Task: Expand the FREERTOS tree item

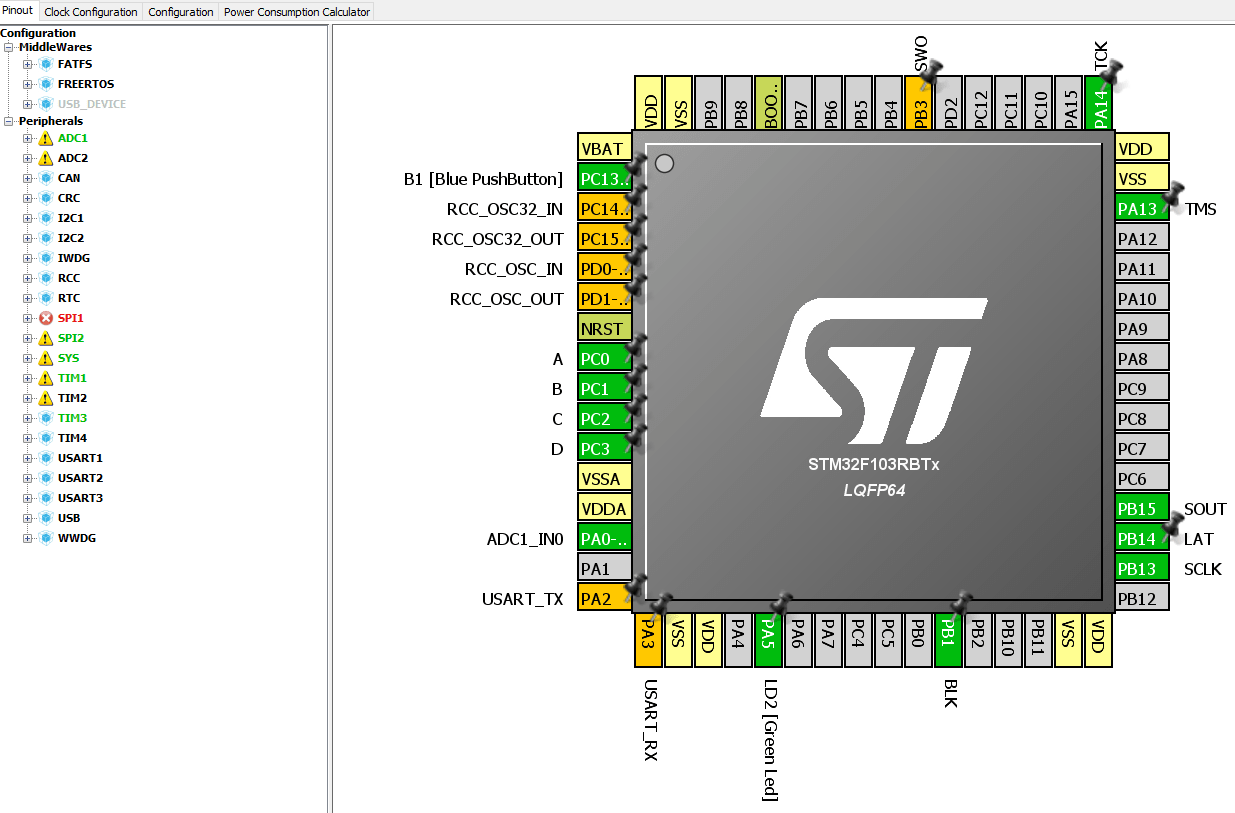Action: coord(28,84)
